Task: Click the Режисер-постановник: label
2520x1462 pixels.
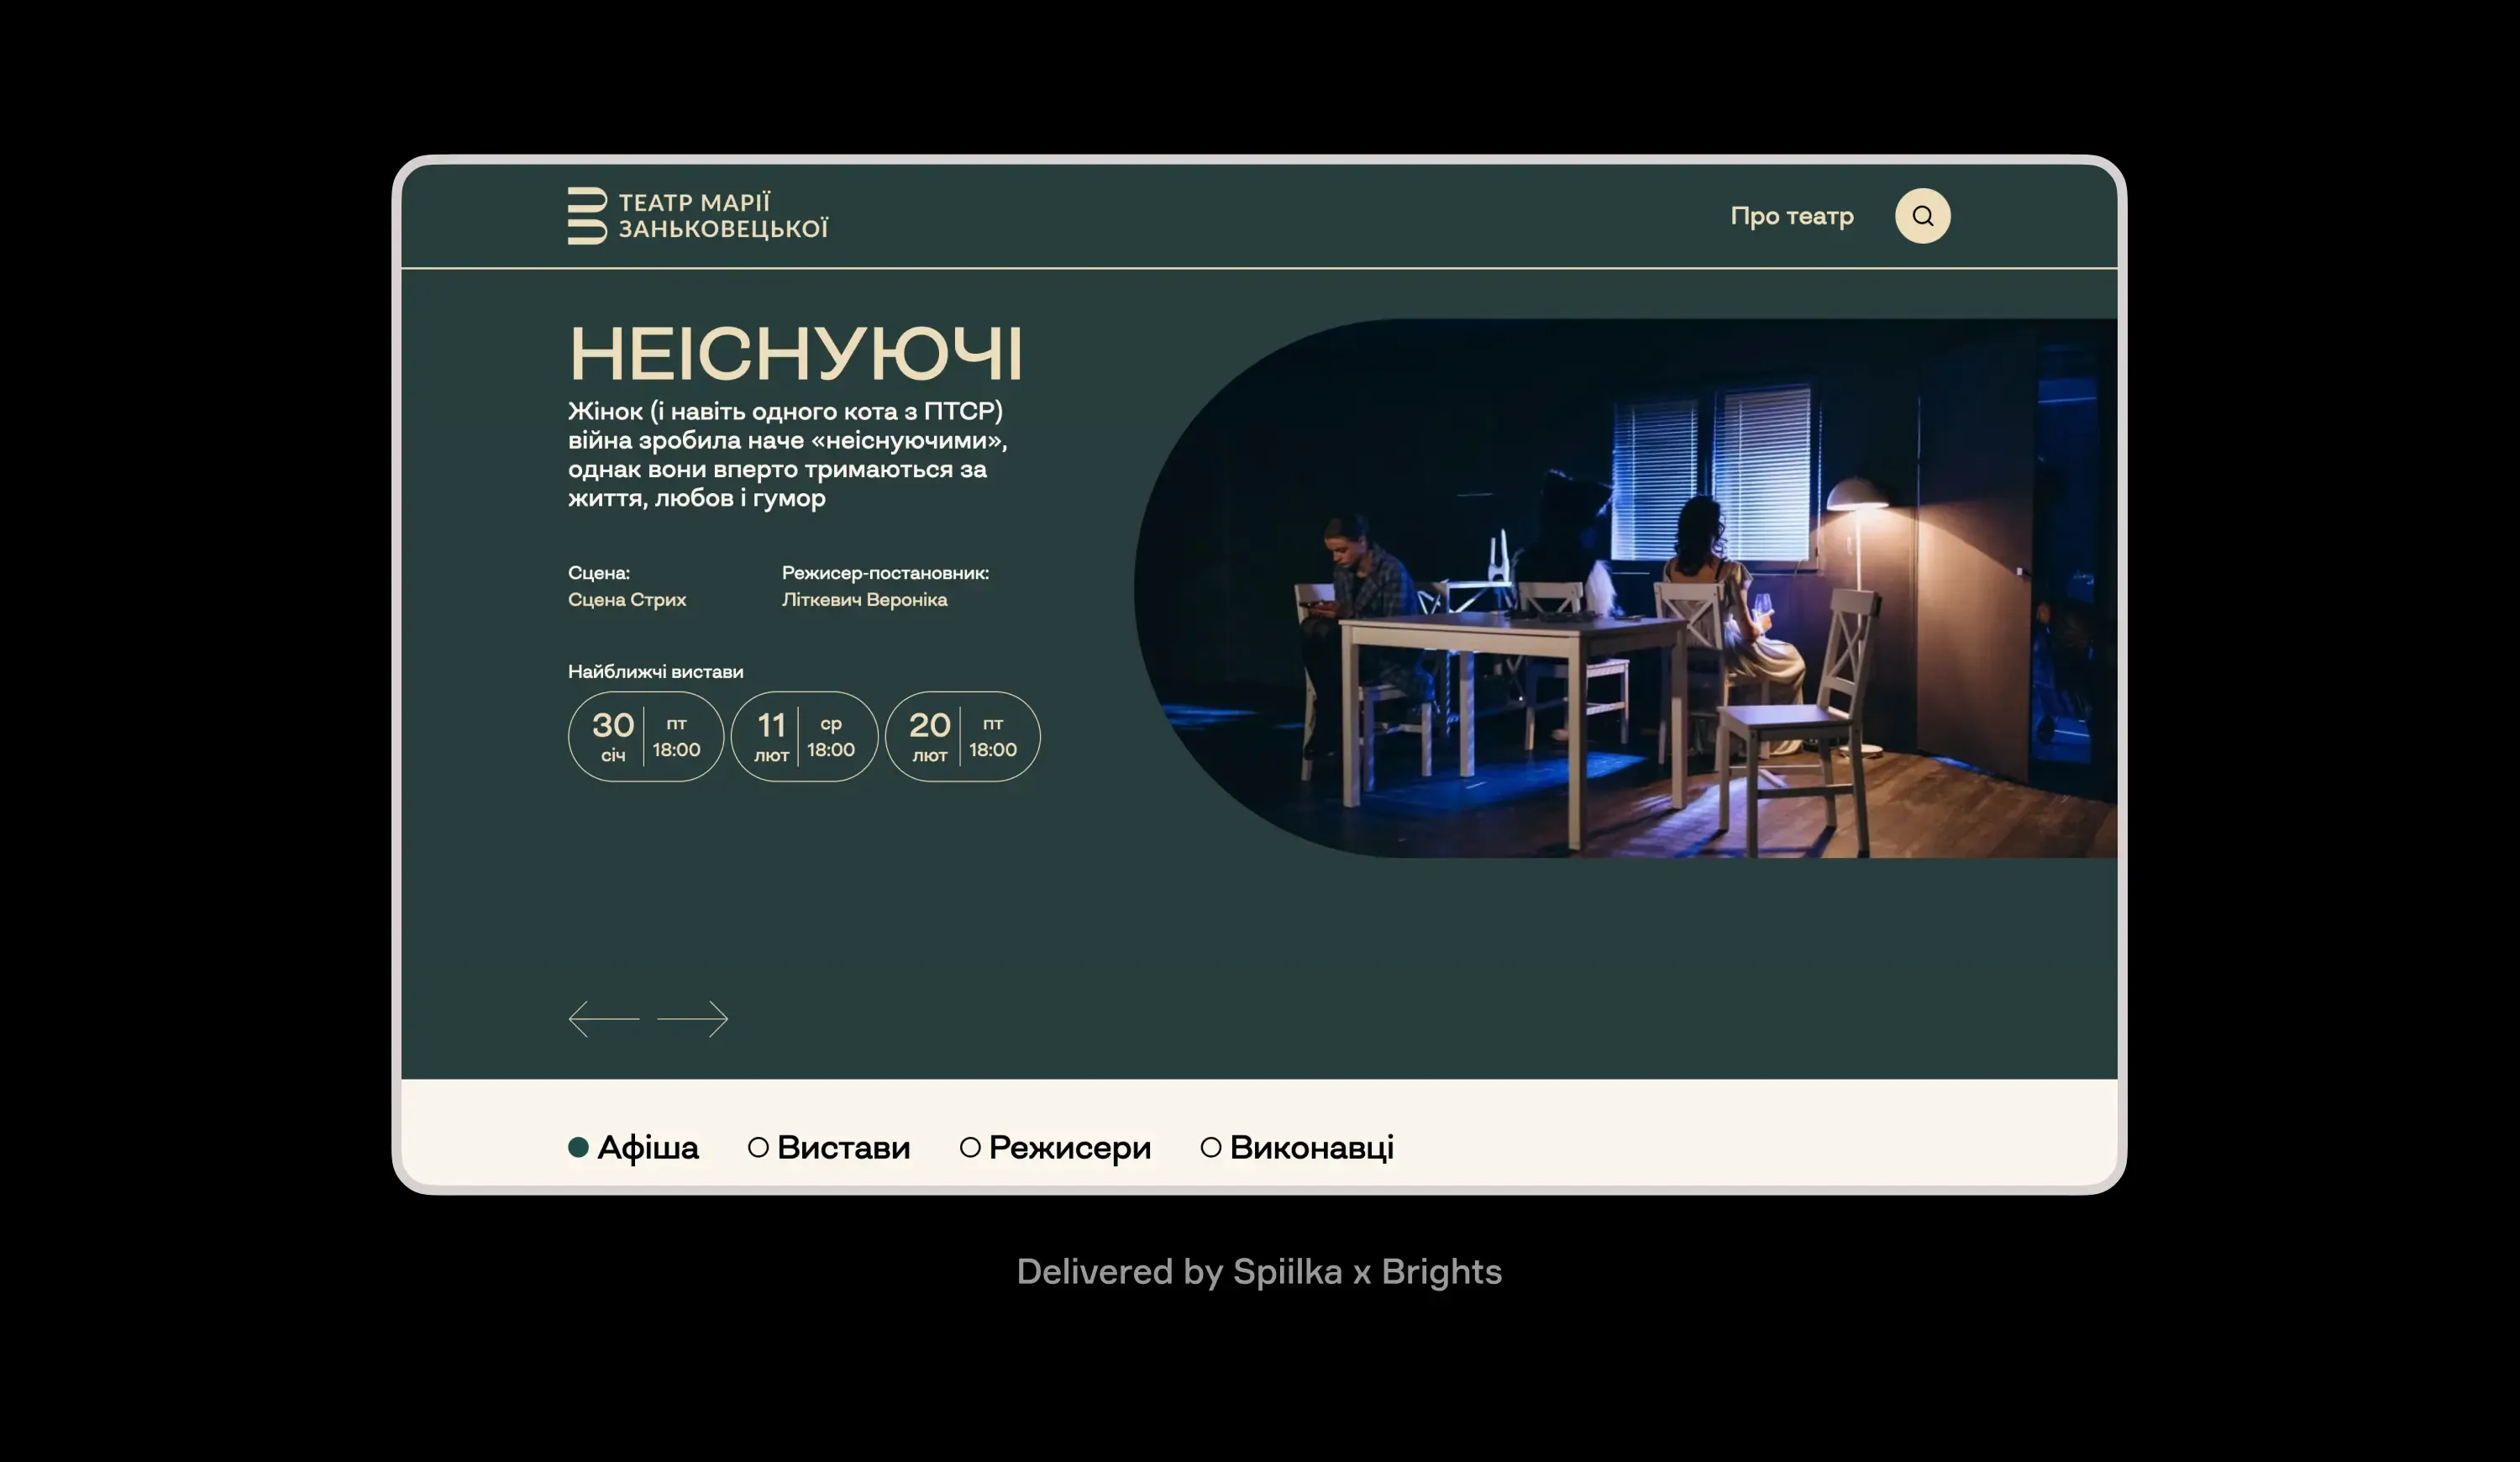Action: click(x=885, y=573)
